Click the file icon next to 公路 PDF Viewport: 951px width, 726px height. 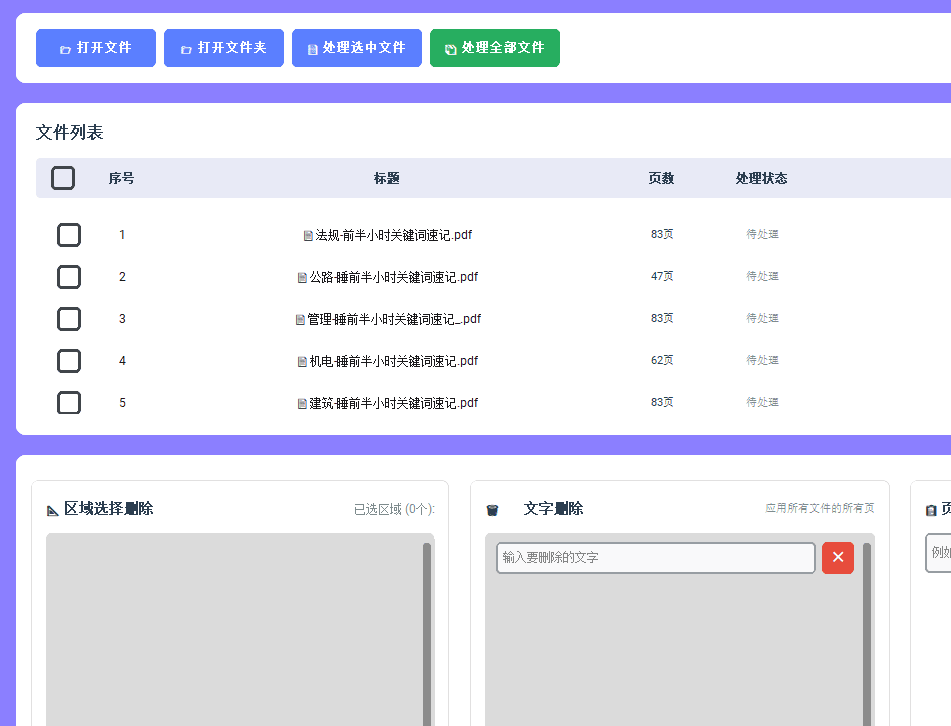pyautogui.click(x=302, y=278)
